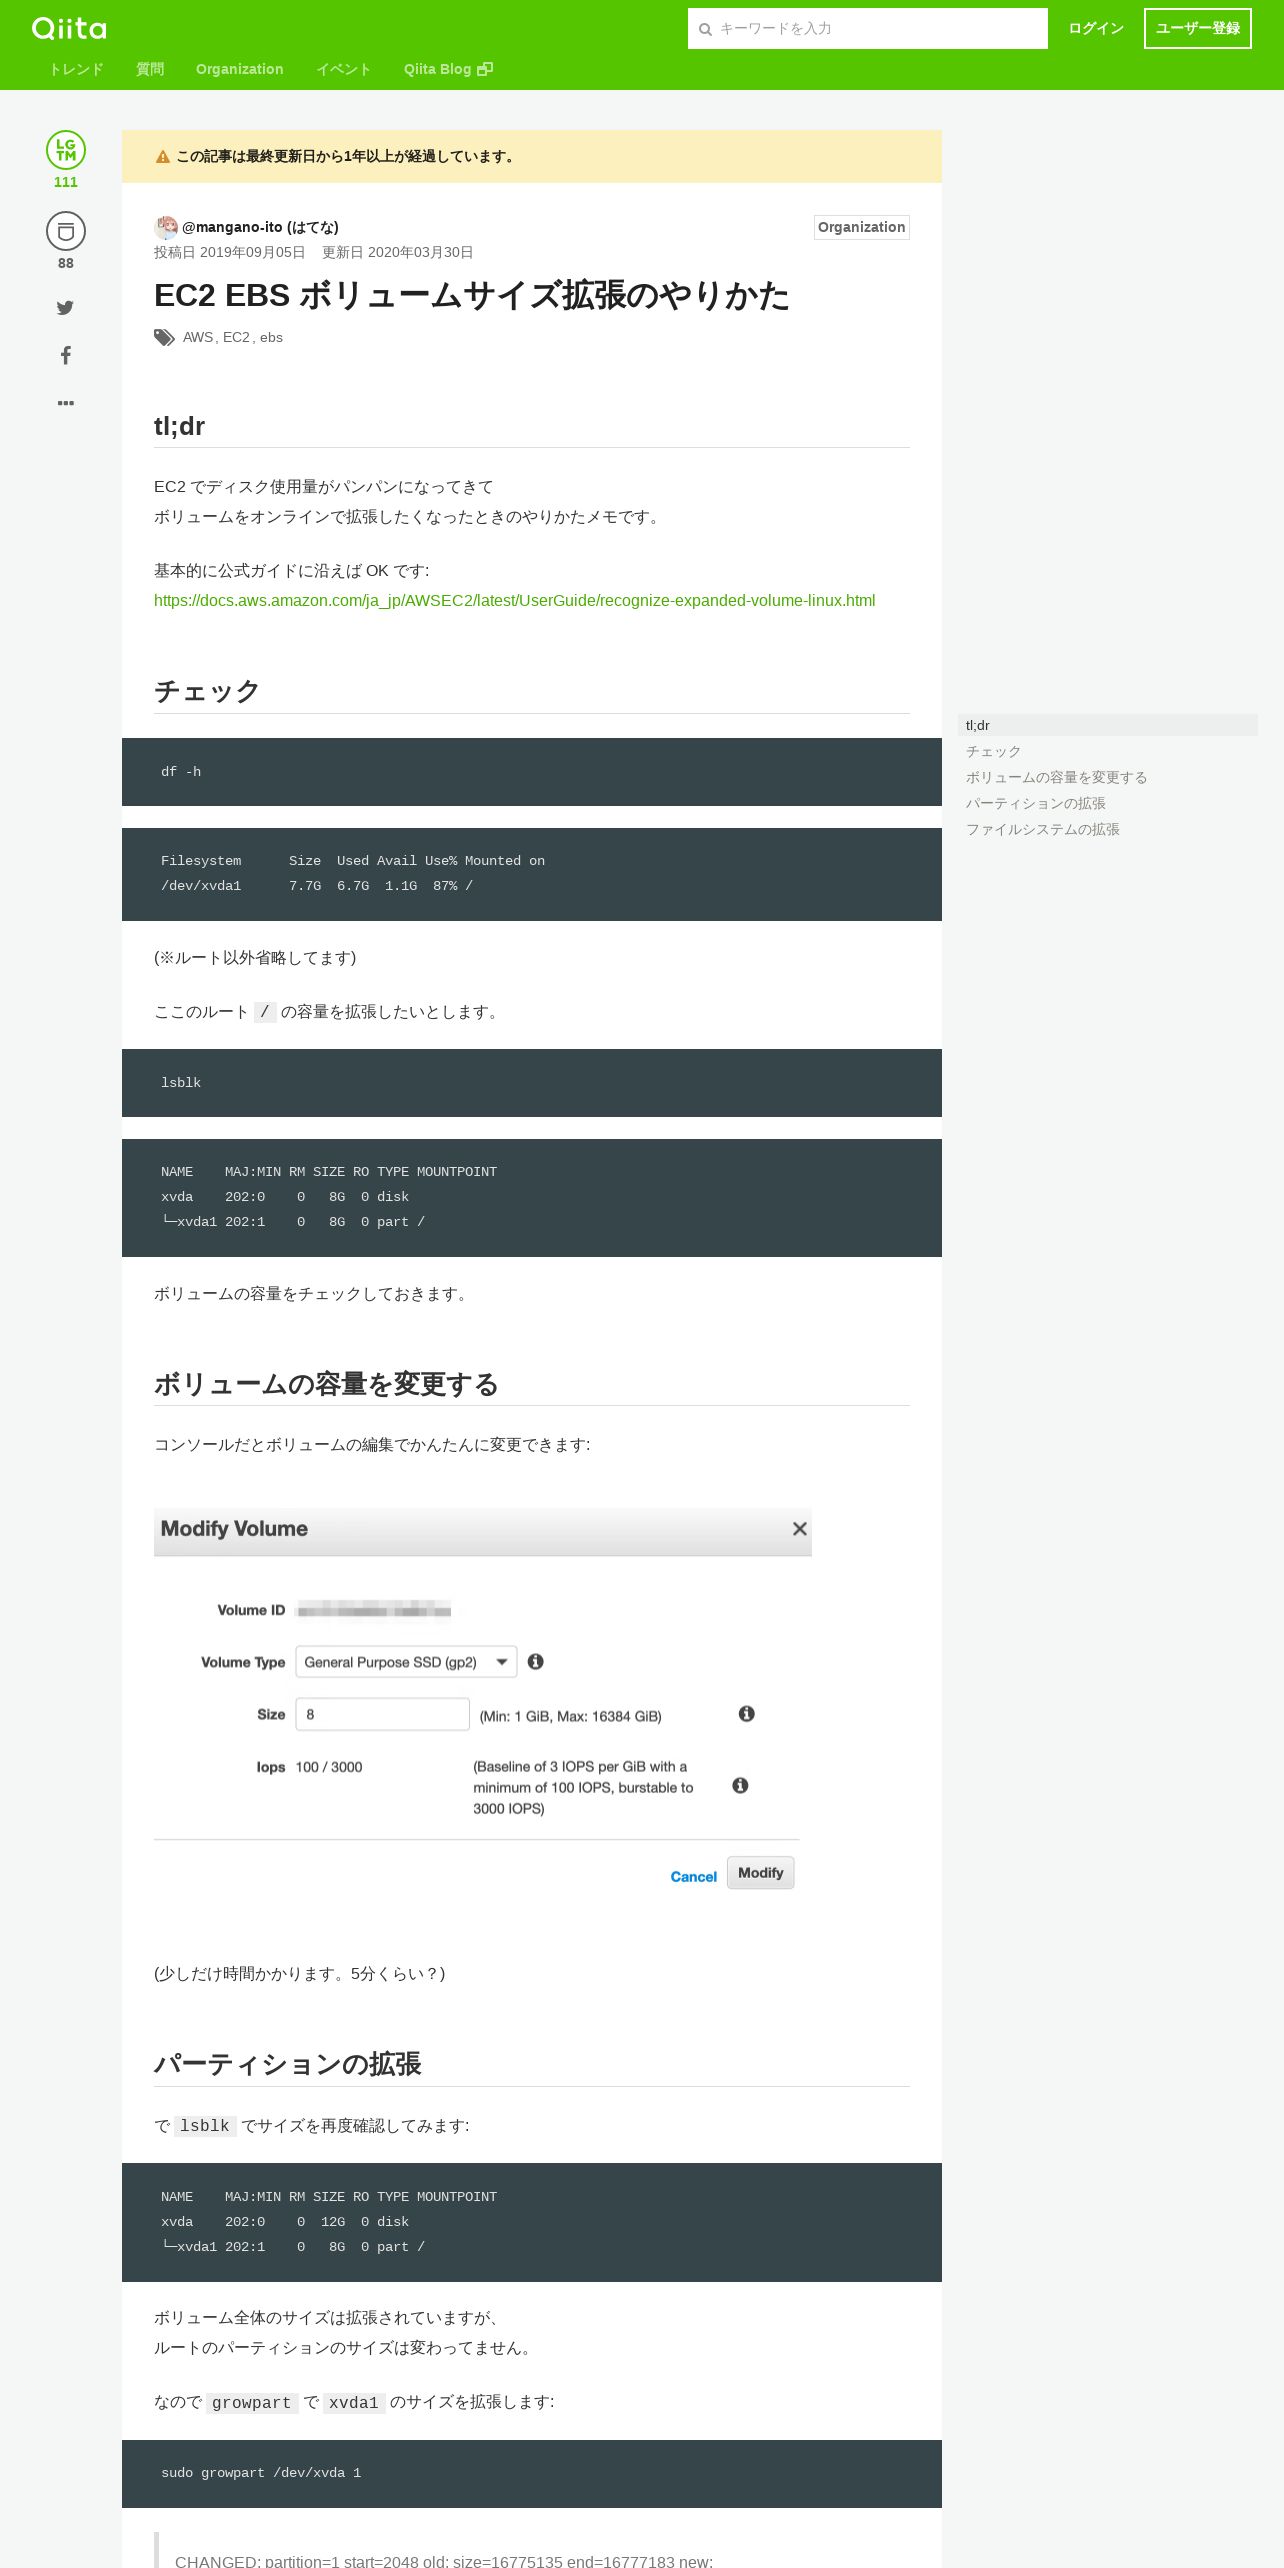Click the tags icon near AWS
The width and height of the screenshot is (1284, 2568).
(x=164, y=338)
